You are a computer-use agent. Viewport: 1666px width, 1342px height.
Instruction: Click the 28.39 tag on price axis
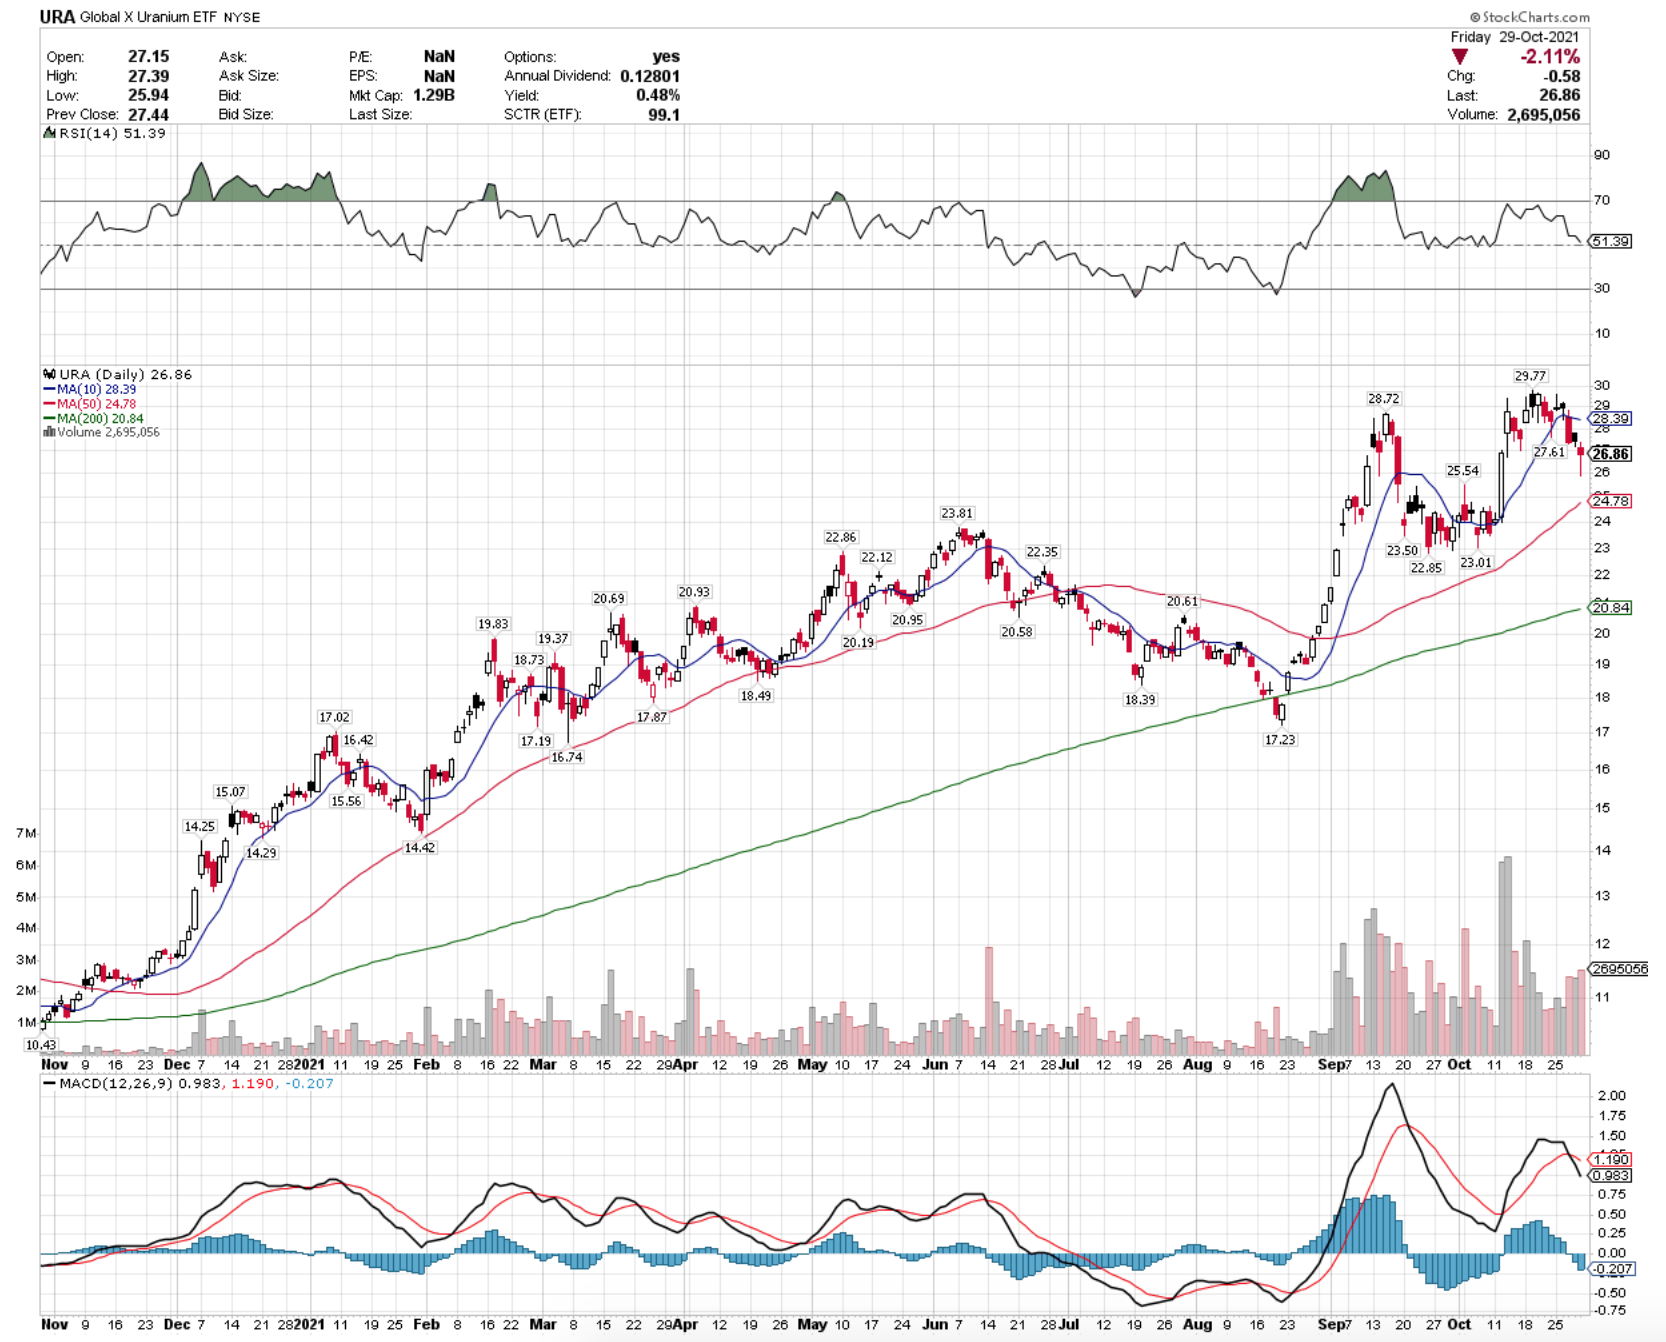(1611, 419)
